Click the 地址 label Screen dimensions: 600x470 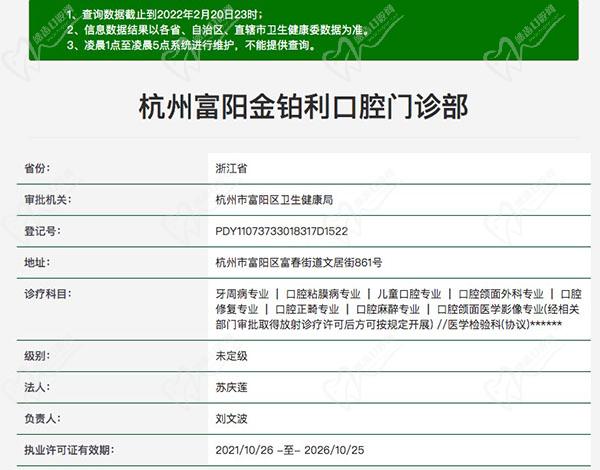click(x=37, y=263)
